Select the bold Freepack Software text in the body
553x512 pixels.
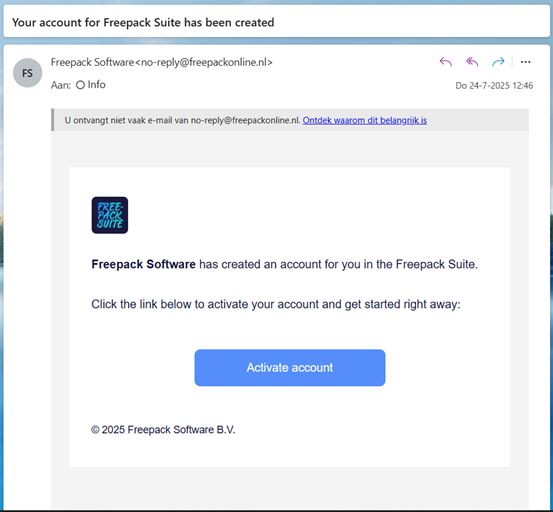(143, 264)
